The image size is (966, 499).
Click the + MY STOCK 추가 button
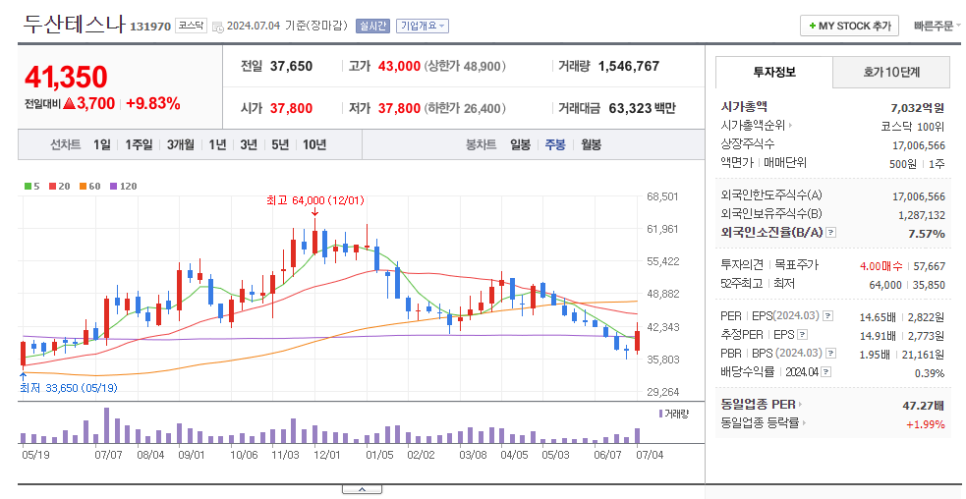pyautogui.click(x=850, y=26)
